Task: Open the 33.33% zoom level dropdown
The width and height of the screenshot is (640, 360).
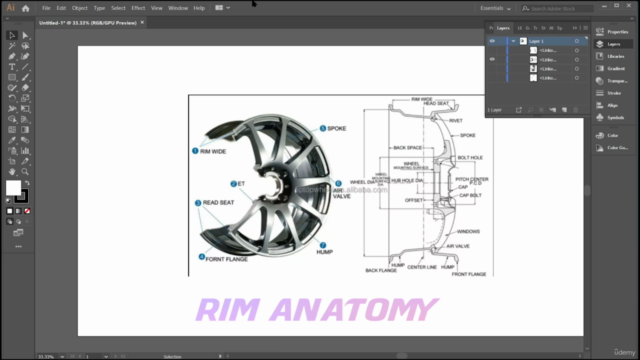Action: [x=62, y=356]
